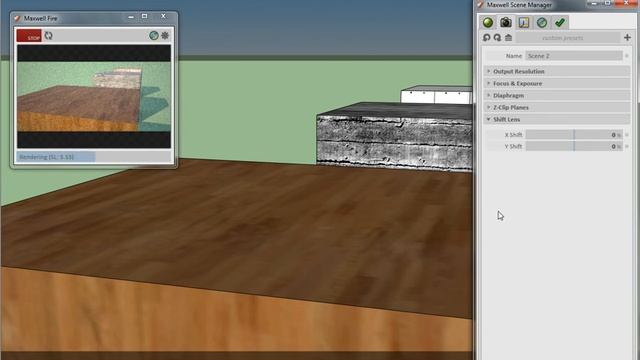
Task: Click the small dot beside X Shift
Action: pyautogui.click(x=627, y=135)
